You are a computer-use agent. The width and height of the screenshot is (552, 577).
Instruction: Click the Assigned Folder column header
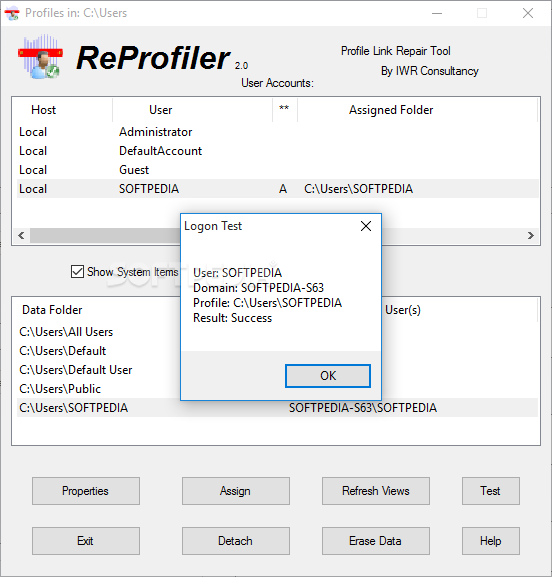tap(417, 110)
